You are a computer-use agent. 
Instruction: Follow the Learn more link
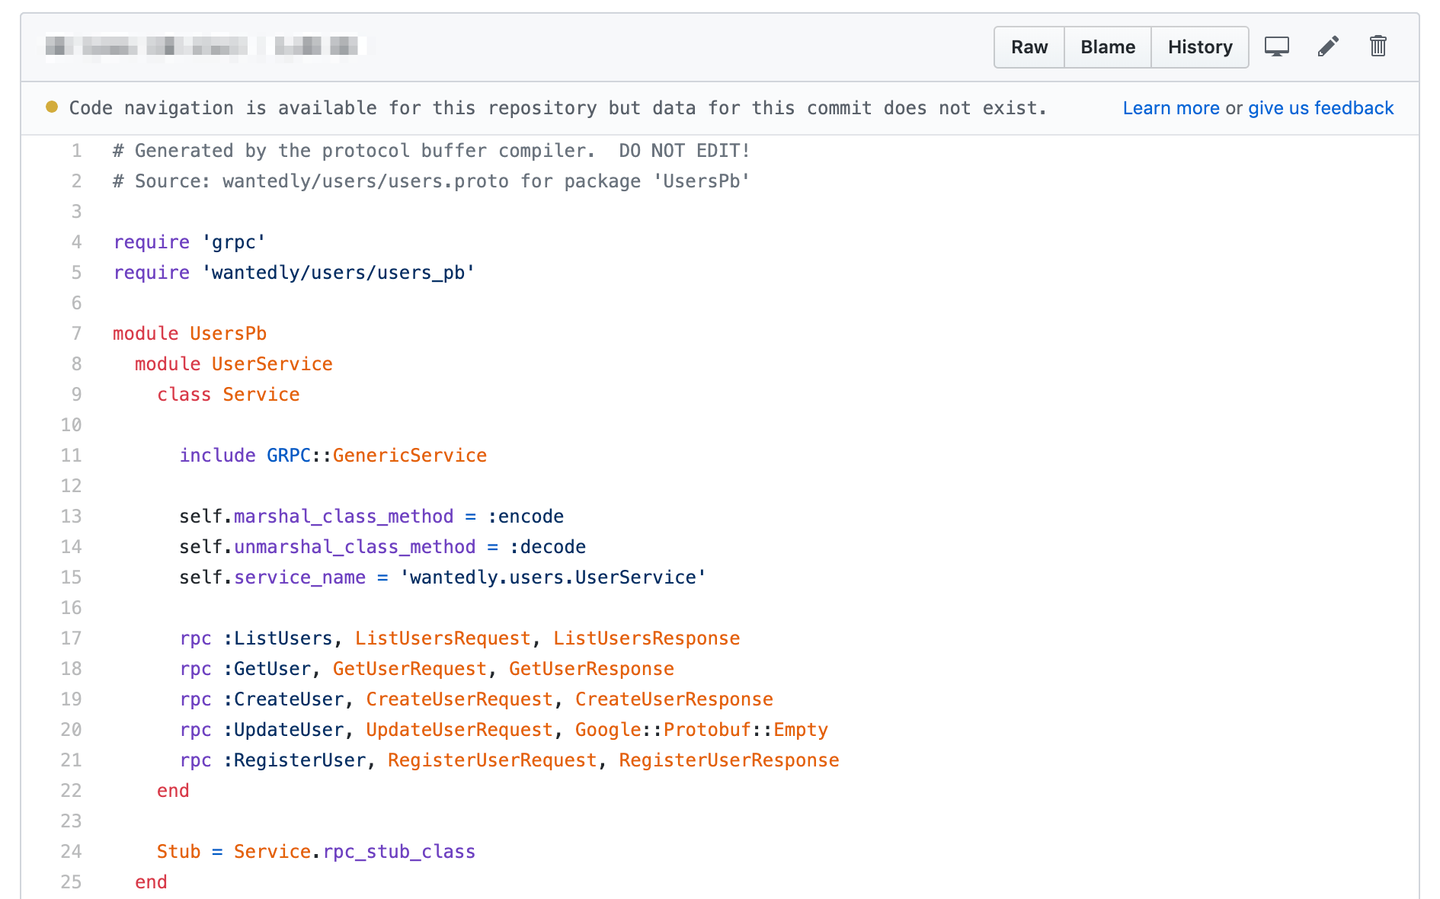1170,108
